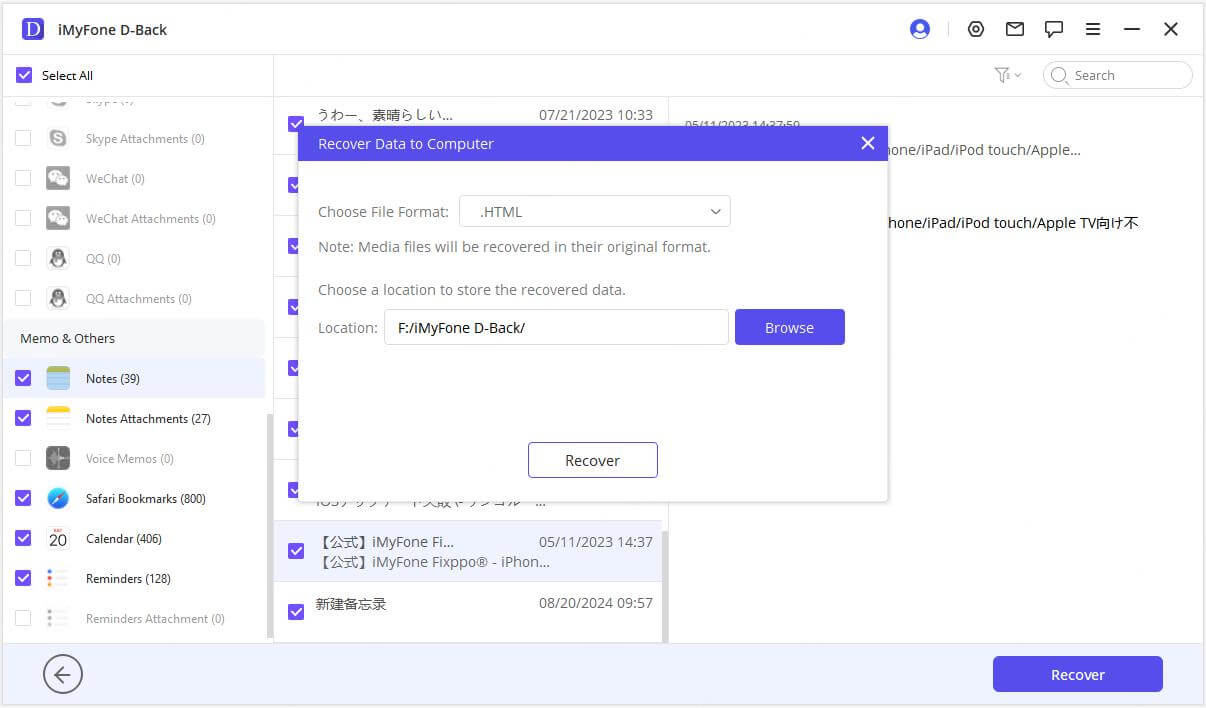Click the Calendar icon
Viewport: 1206px width, 708px height.
[58, 538]
